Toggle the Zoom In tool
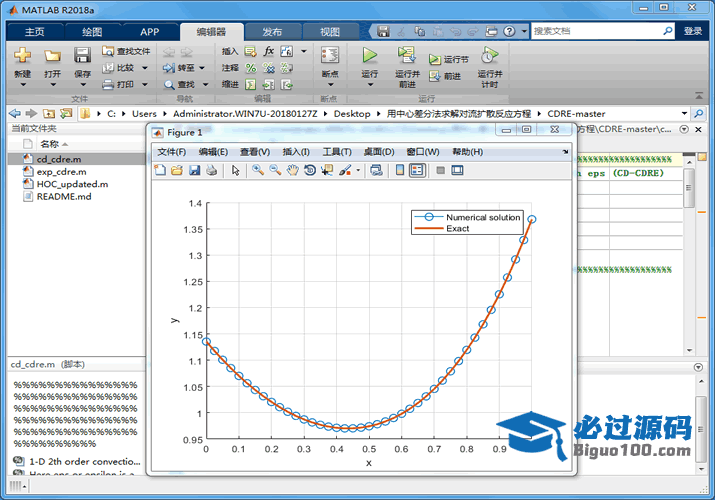Image resolution: width=715 pixels, height=500 pixels. pyautogui.click(x=258, y=170)
